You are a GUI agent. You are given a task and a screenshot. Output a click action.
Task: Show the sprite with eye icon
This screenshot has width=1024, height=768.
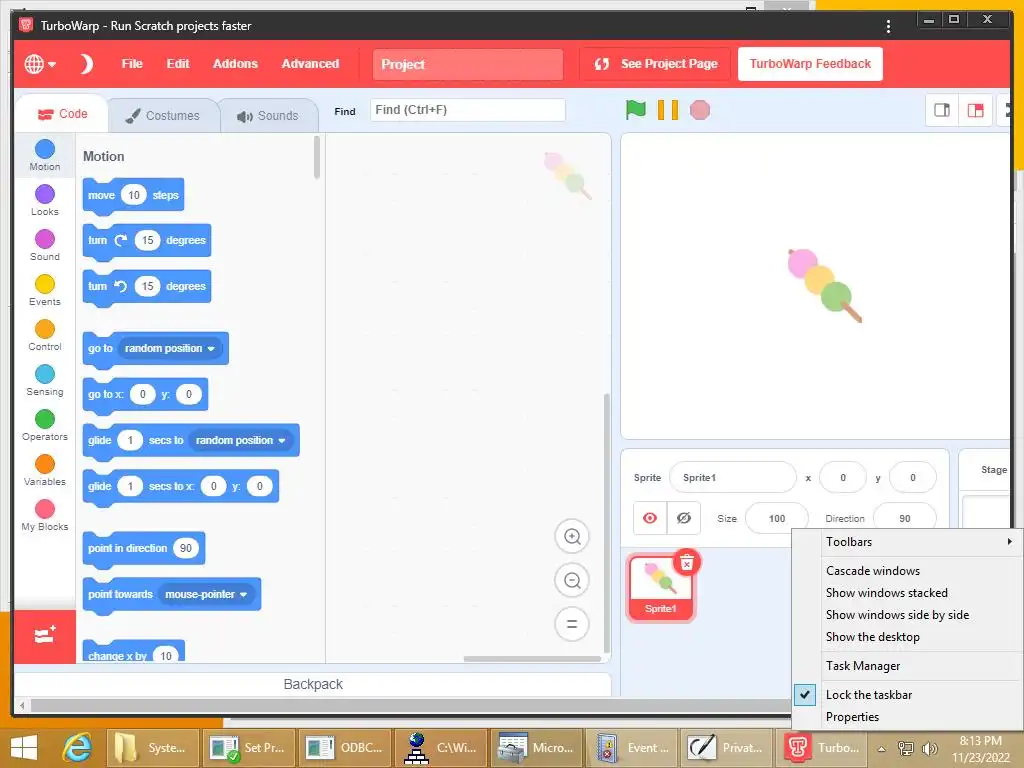point(650,518)
